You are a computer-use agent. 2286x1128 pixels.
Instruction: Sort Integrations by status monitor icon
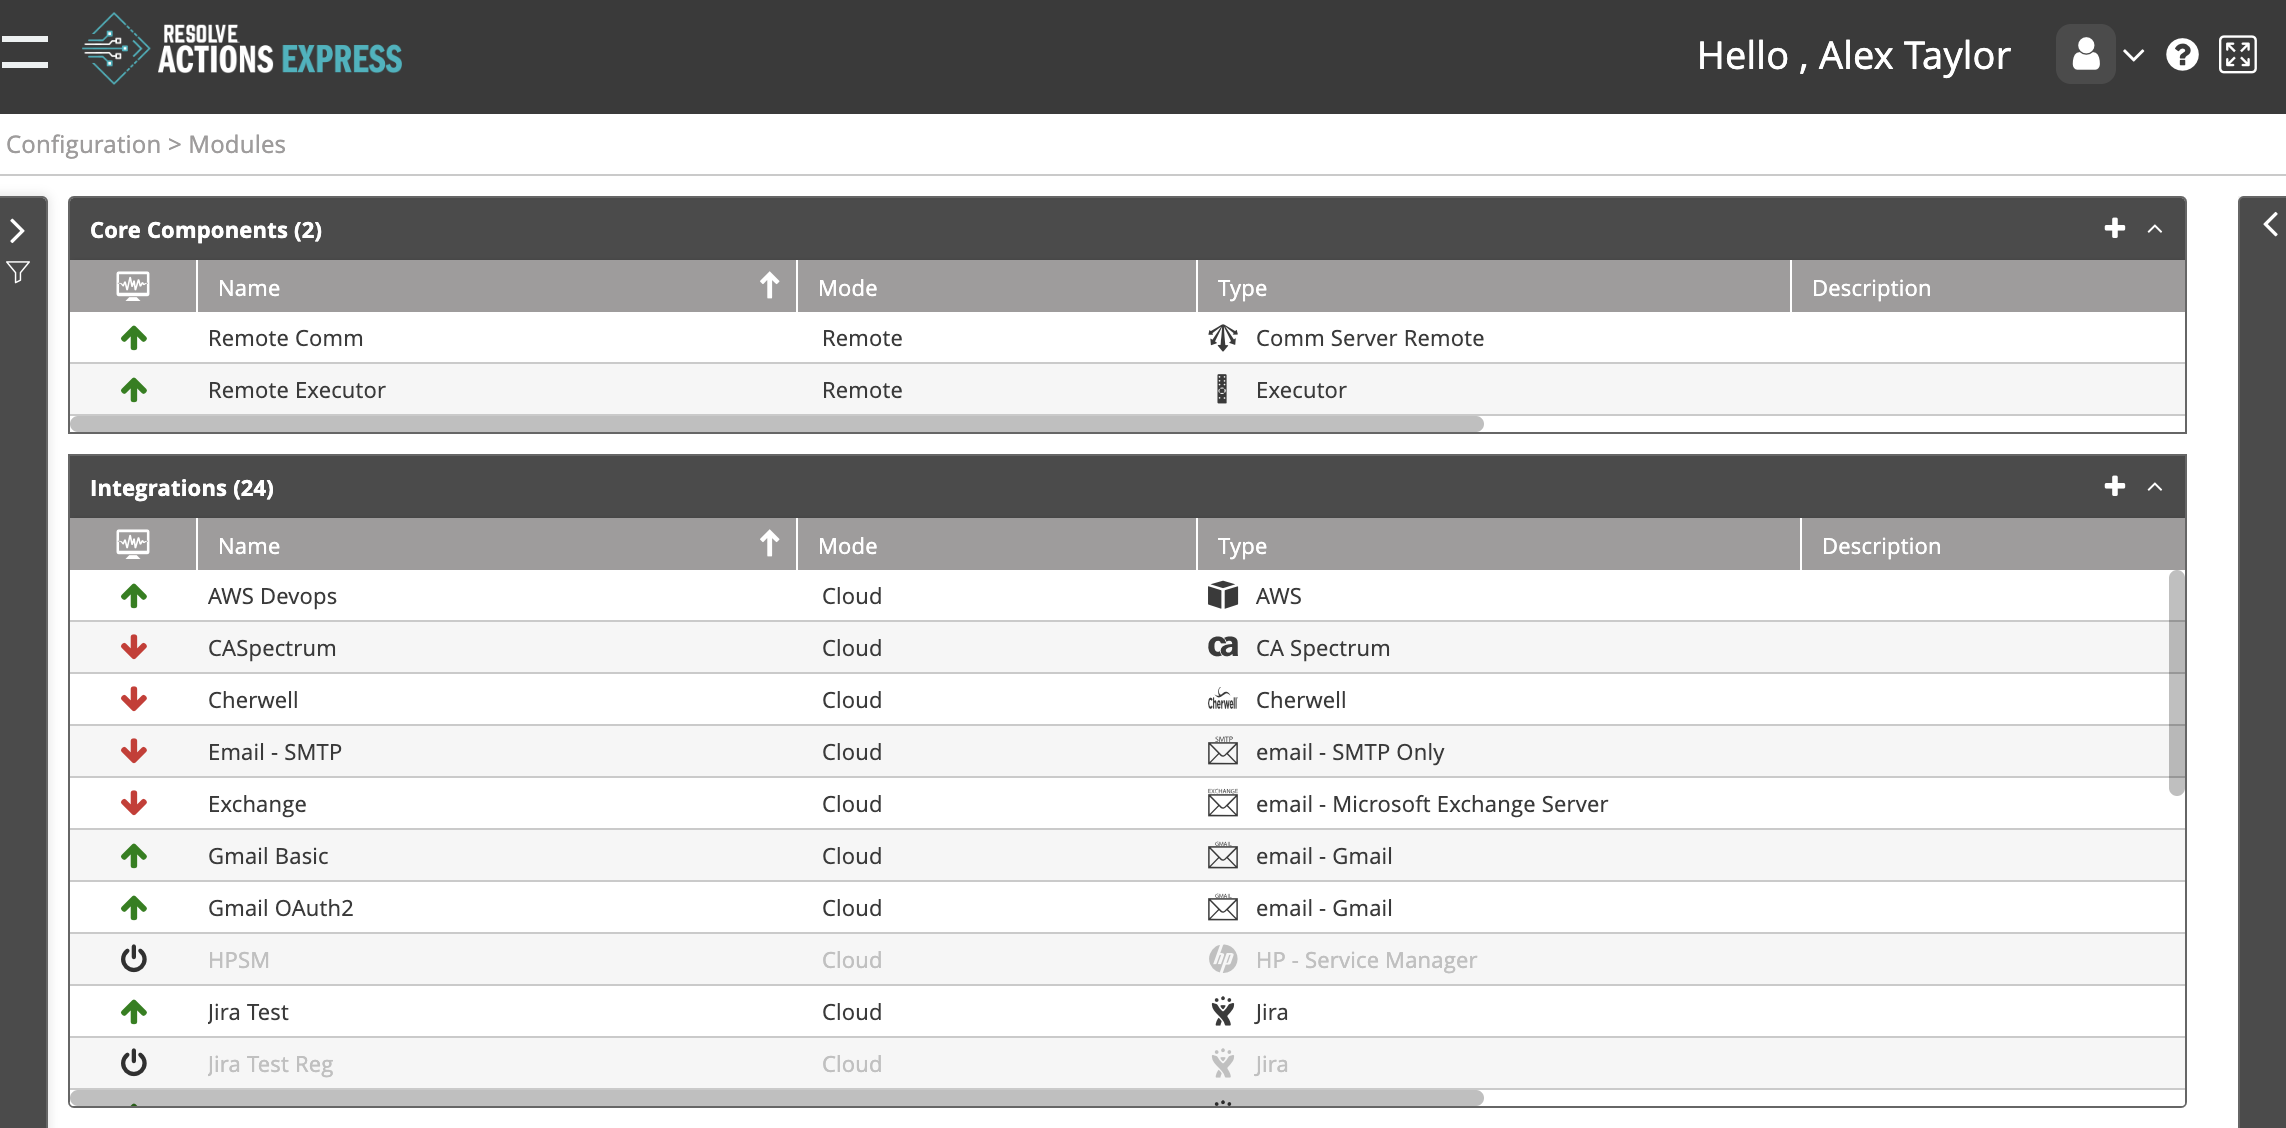coord(133,545)
